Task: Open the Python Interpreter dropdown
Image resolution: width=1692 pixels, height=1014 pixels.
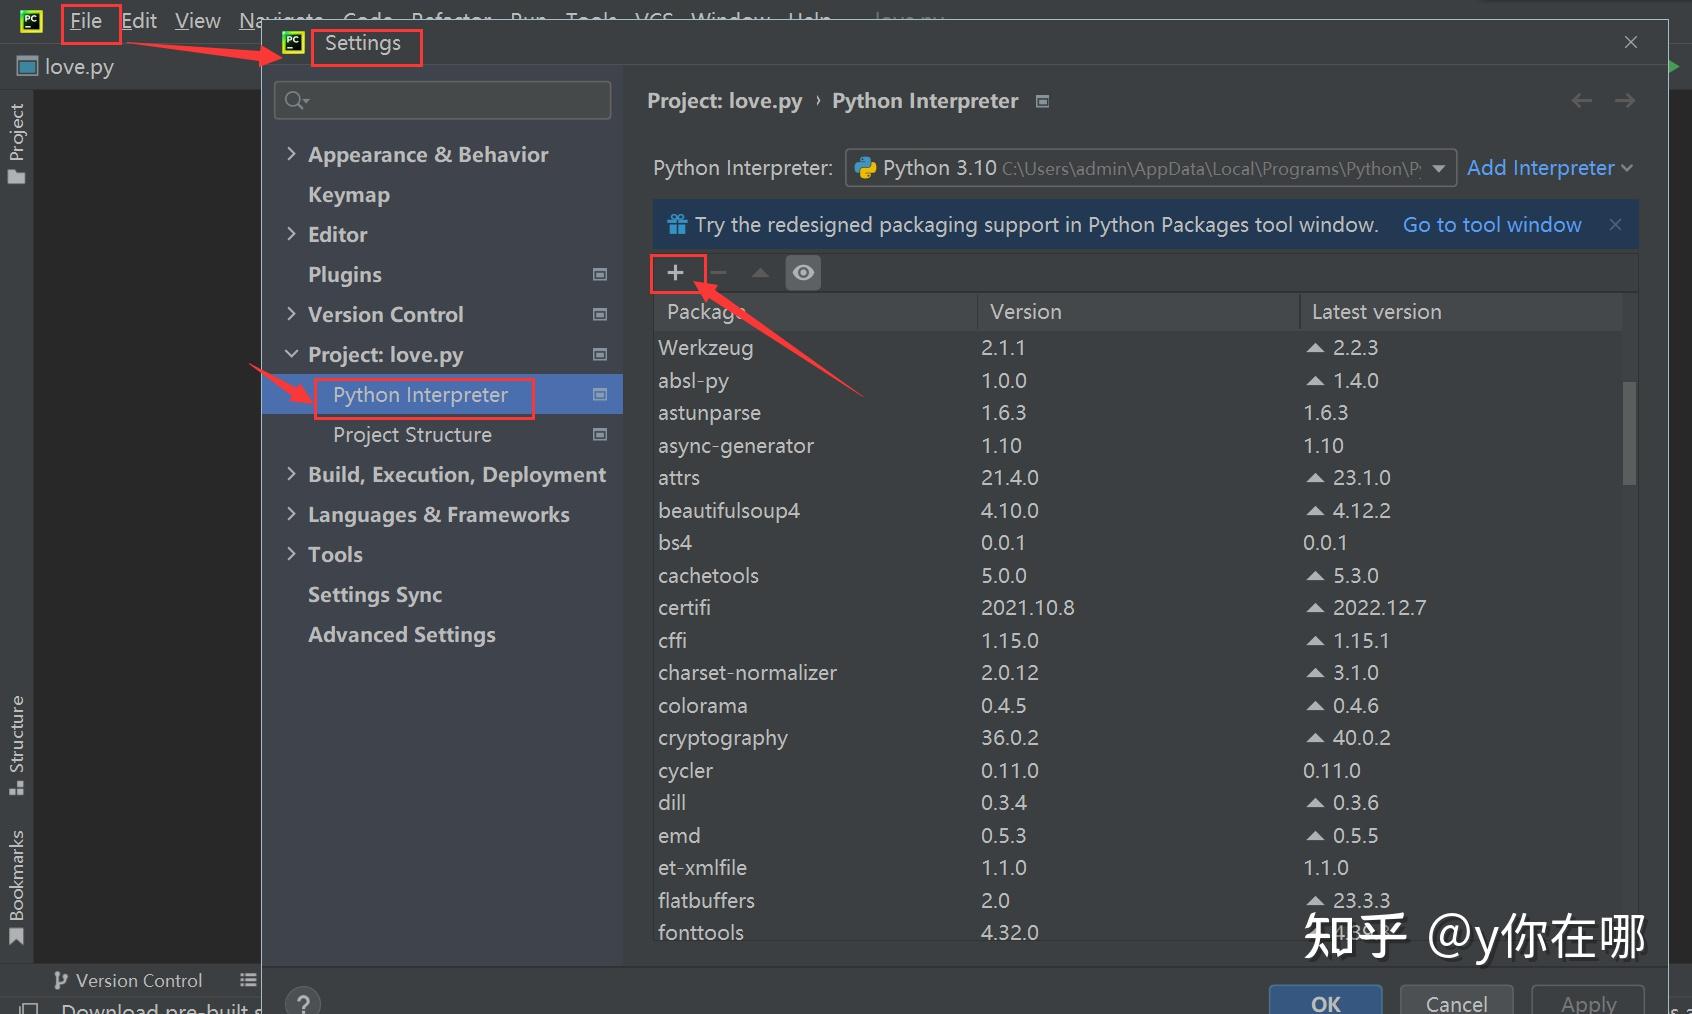Action: pyautogui.click(x=1150, y=168)
